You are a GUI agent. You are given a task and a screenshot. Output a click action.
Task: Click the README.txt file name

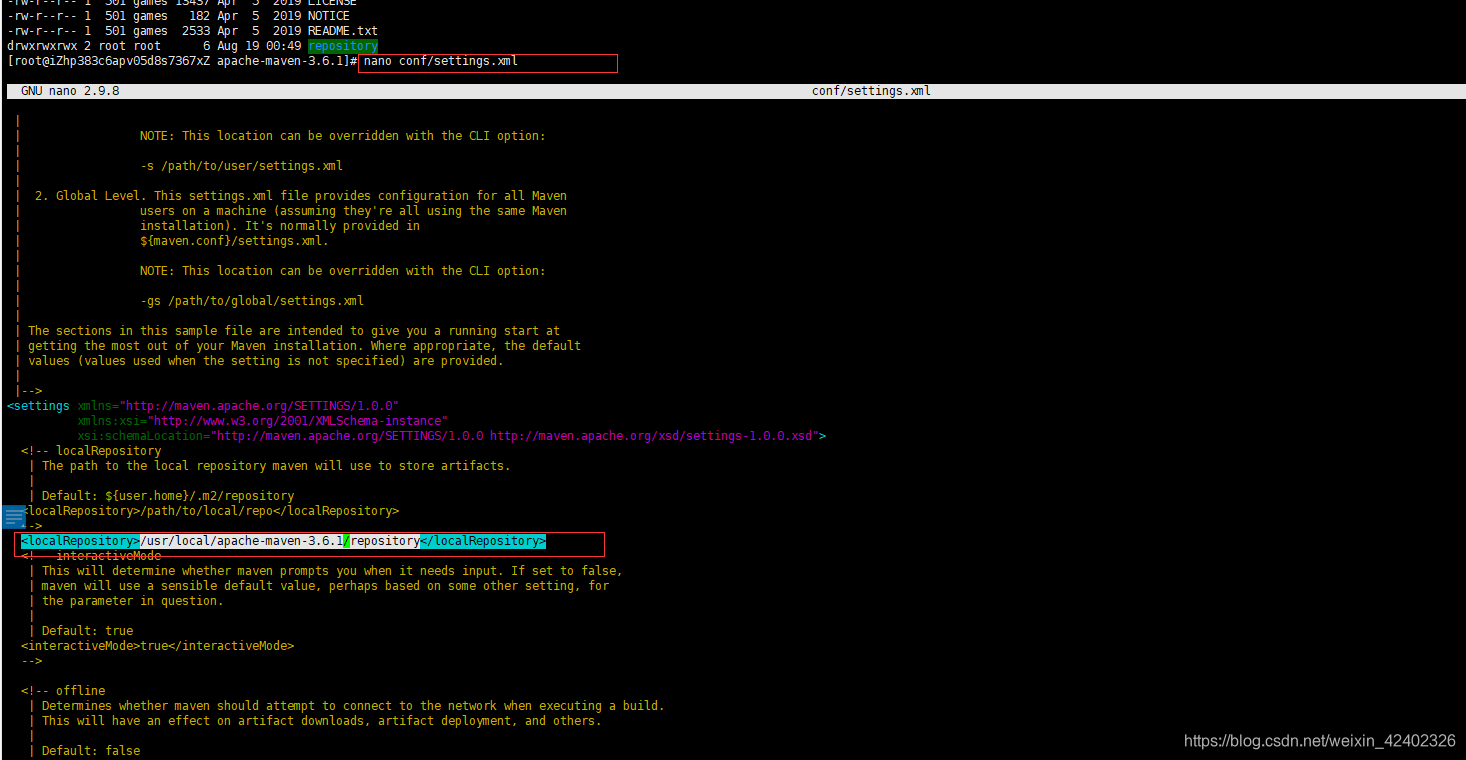(x=343, y=31)
